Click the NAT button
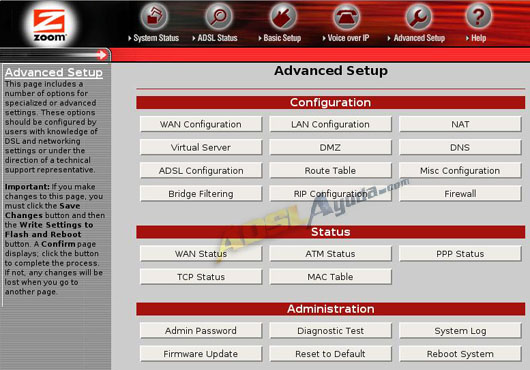This screenshot has width=530, height=370. click(x=460, y=124)
